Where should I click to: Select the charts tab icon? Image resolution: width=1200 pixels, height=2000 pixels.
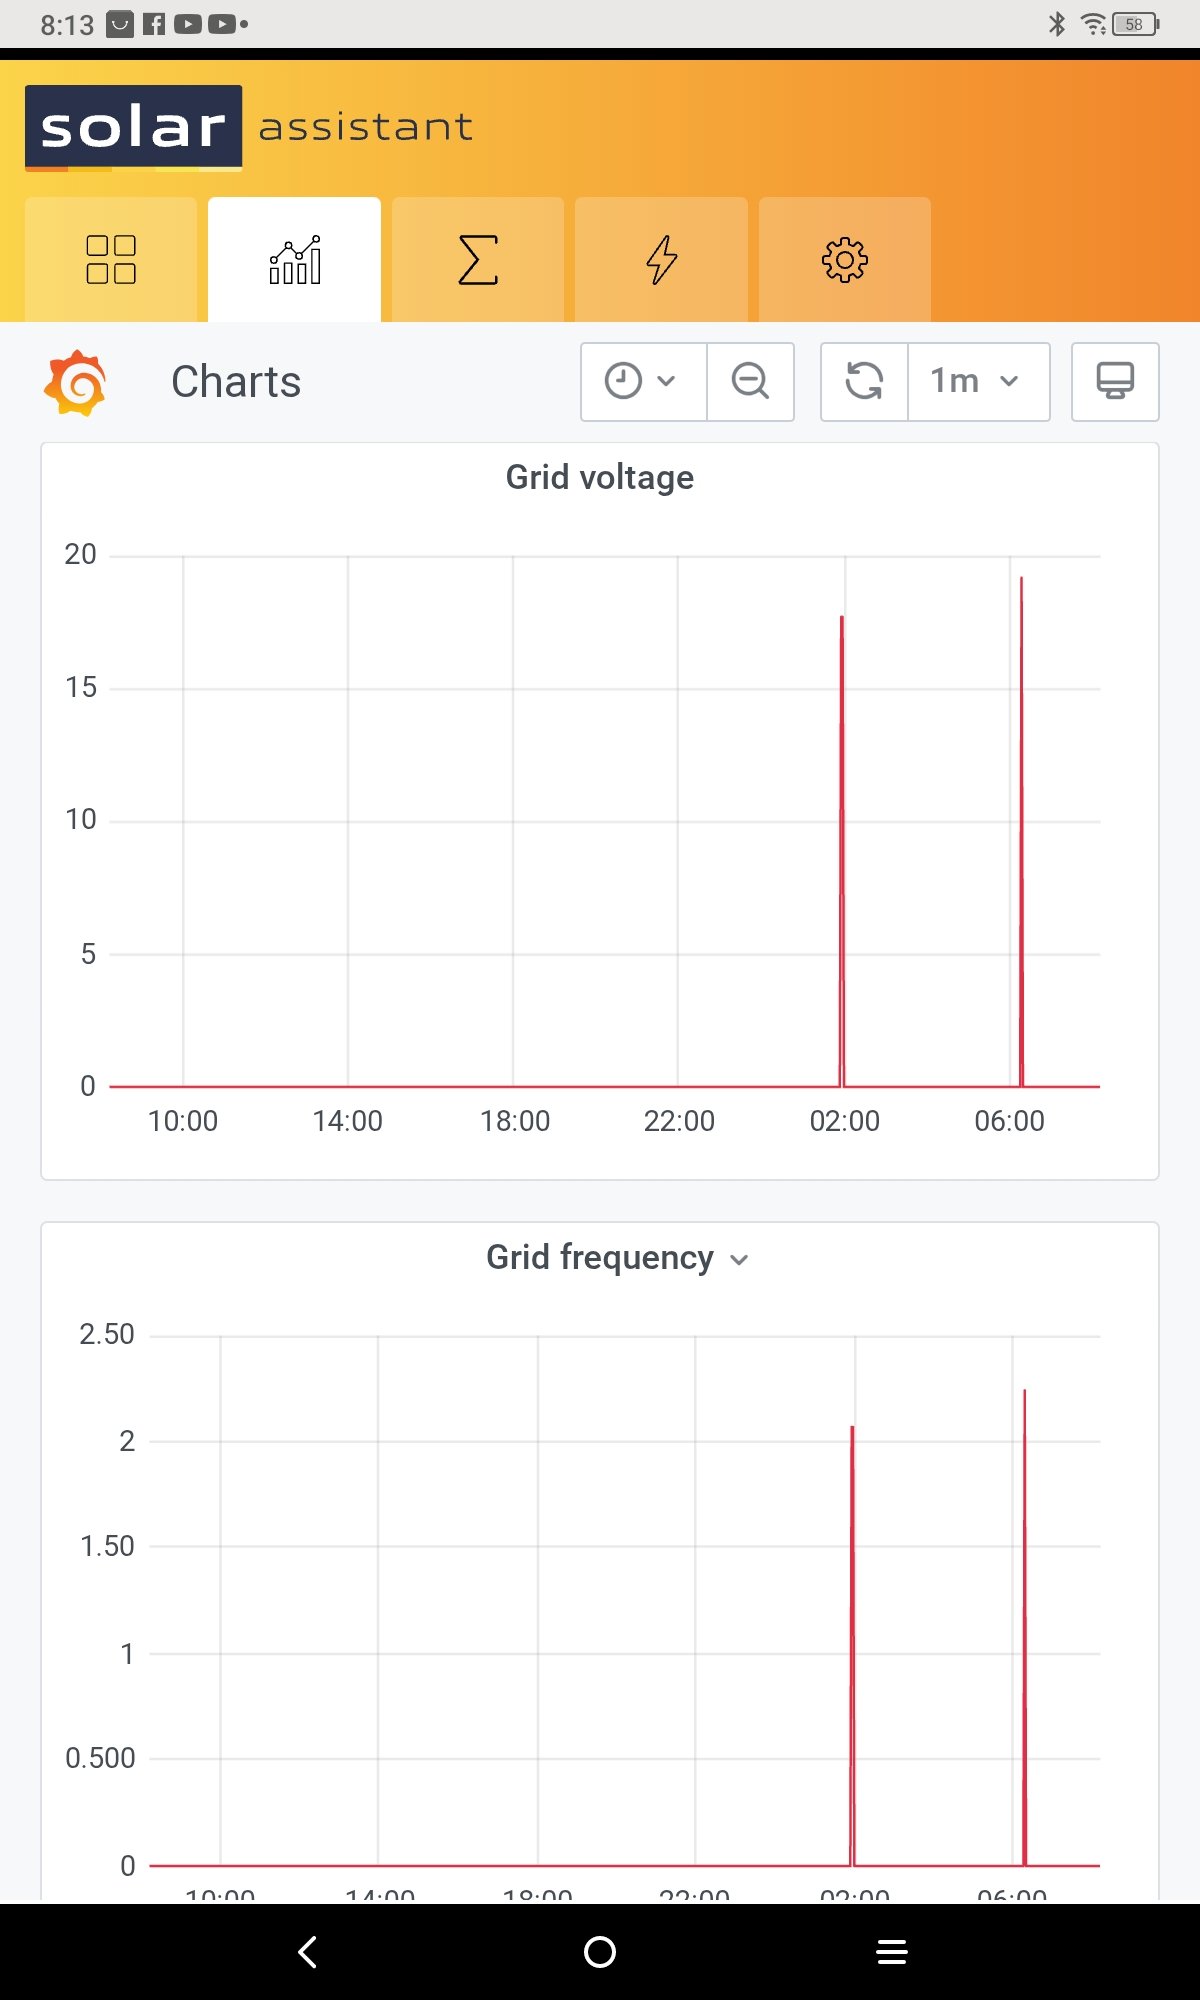(295, 260)
